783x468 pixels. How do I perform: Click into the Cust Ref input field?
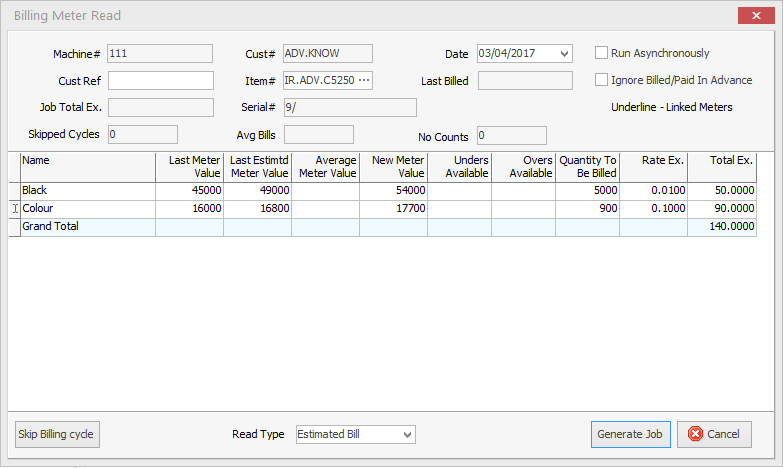pos(160,81)
